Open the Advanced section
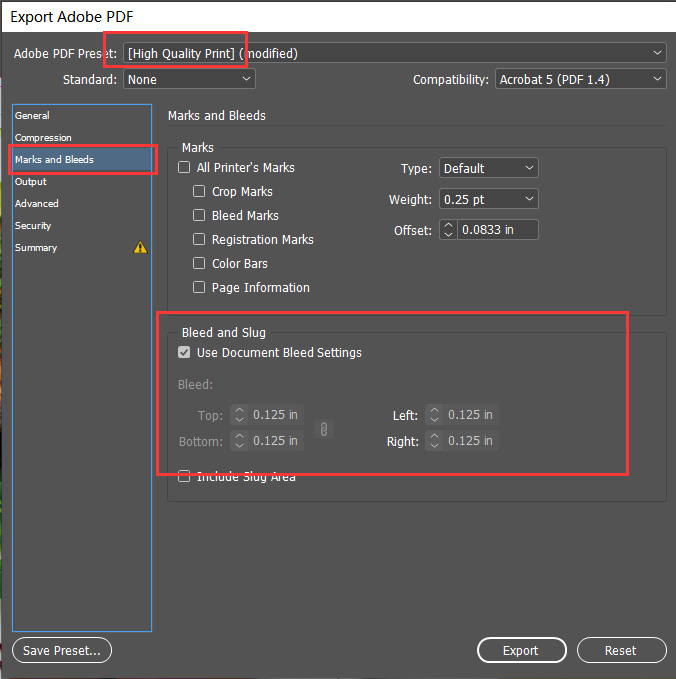 pyautogui.click(x=82, y=204)
